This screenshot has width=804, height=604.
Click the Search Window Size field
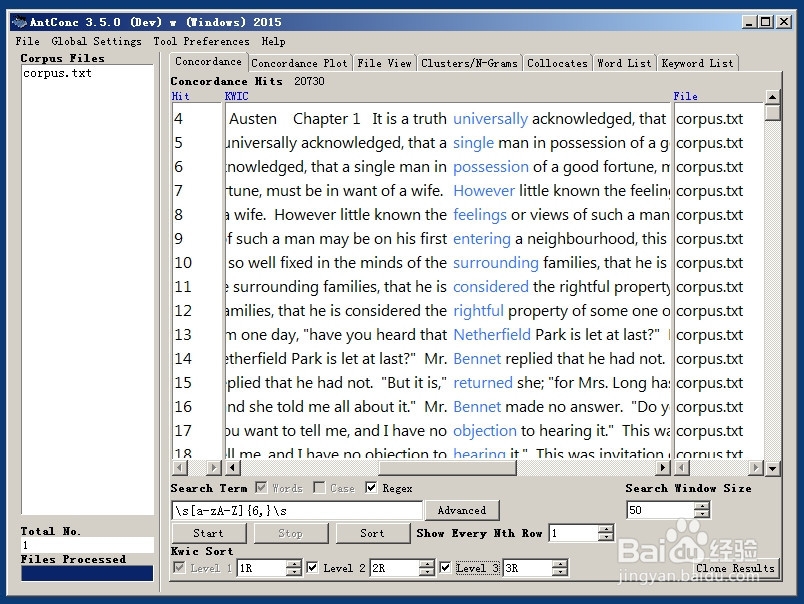(x=660, y=510)
